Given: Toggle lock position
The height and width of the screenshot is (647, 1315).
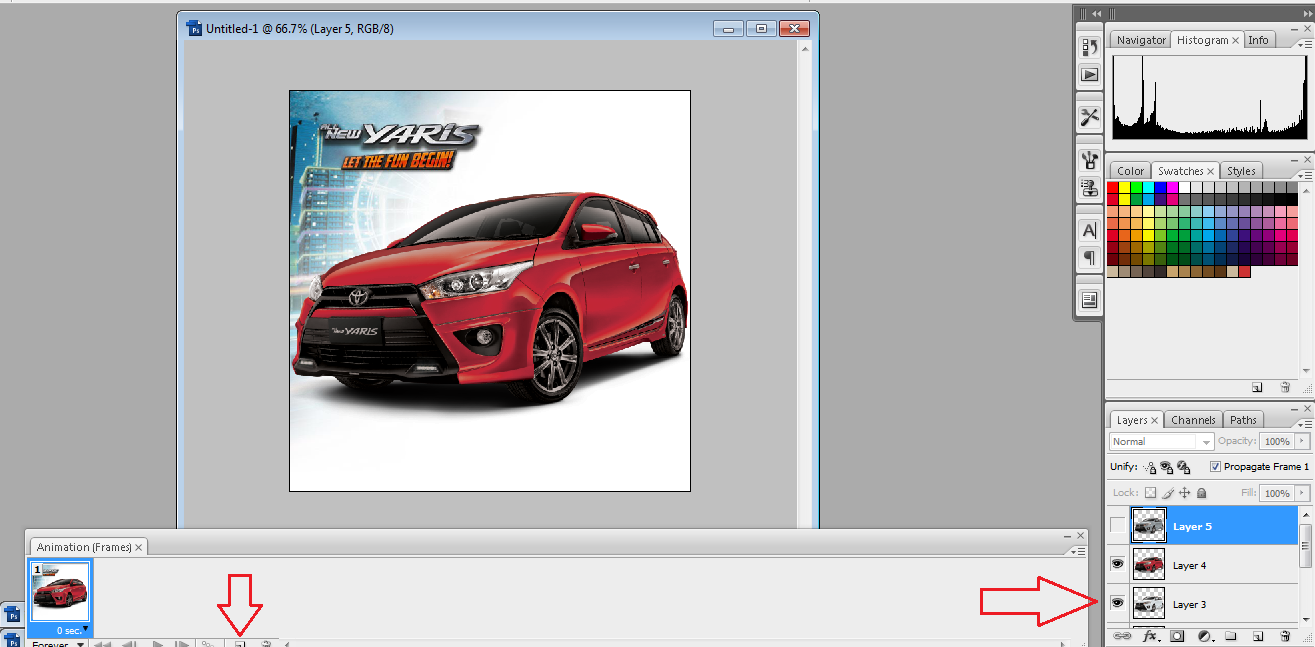Looking at the screenshot, I should [x=1184, y=493].
